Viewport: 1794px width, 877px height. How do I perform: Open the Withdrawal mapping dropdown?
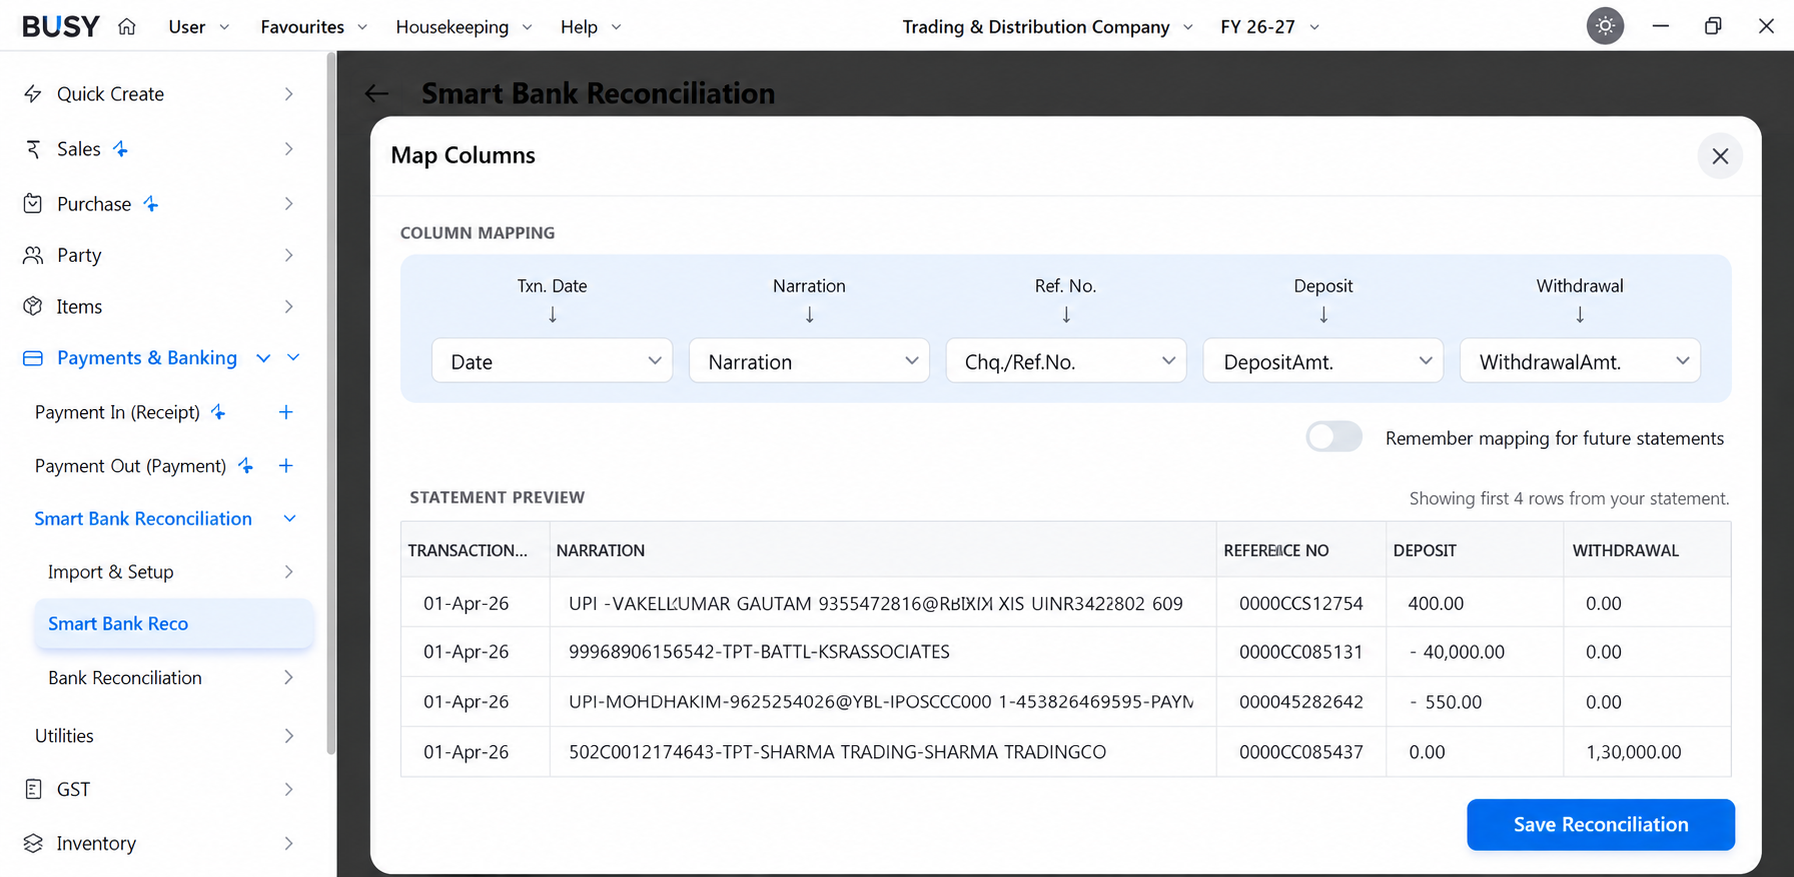coord(1580,361)
